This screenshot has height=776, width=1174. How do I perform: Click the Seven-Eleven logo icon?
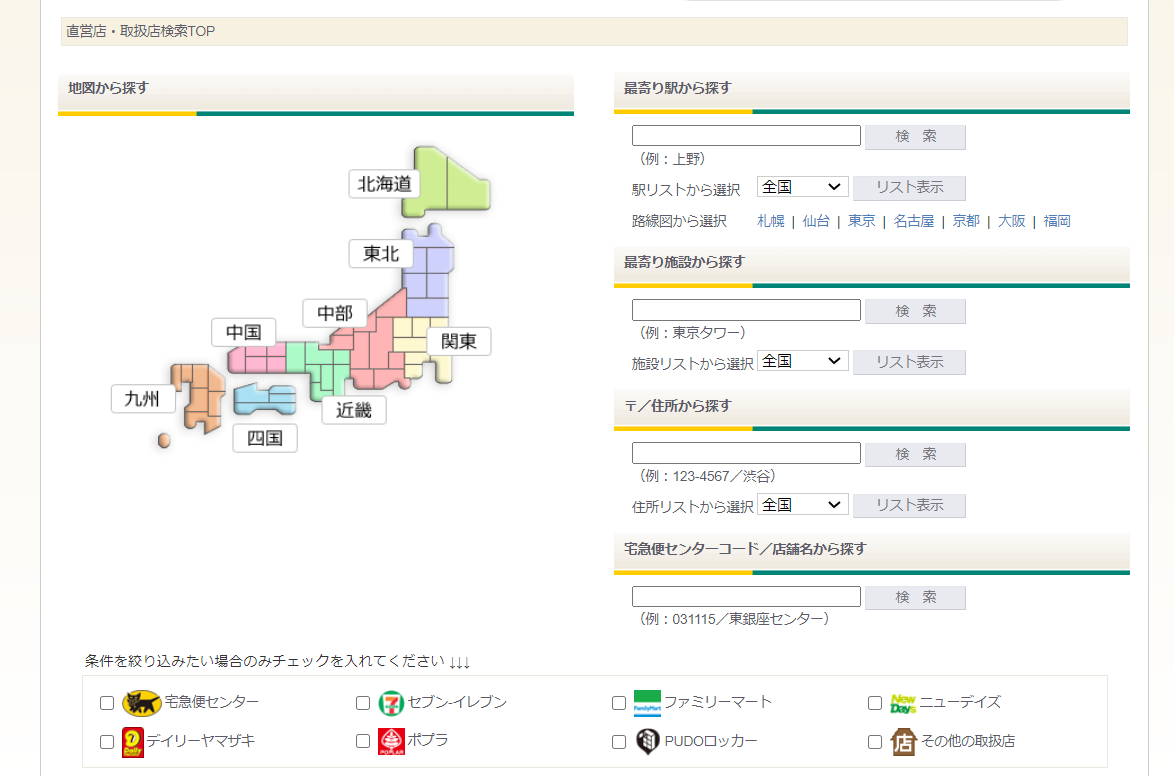pos(391,703)
